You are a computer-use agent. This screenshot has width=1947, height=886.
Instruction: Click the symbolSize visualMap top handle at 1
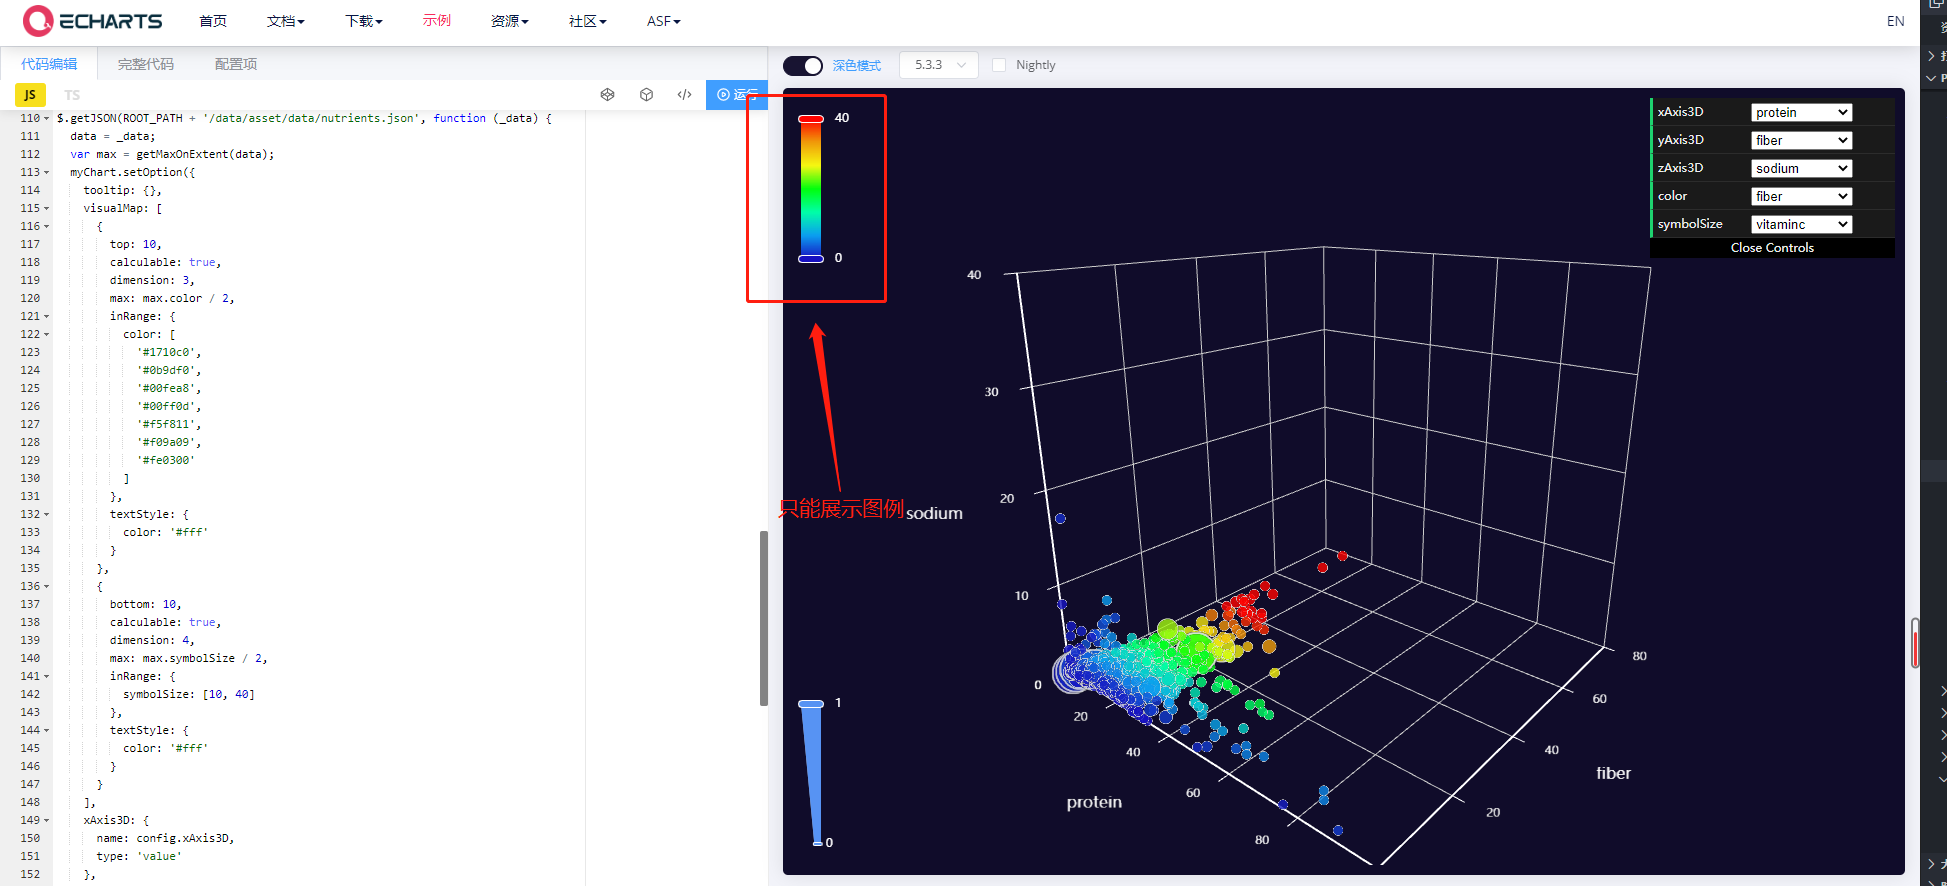pyautogui.click(x=811, y=704)
